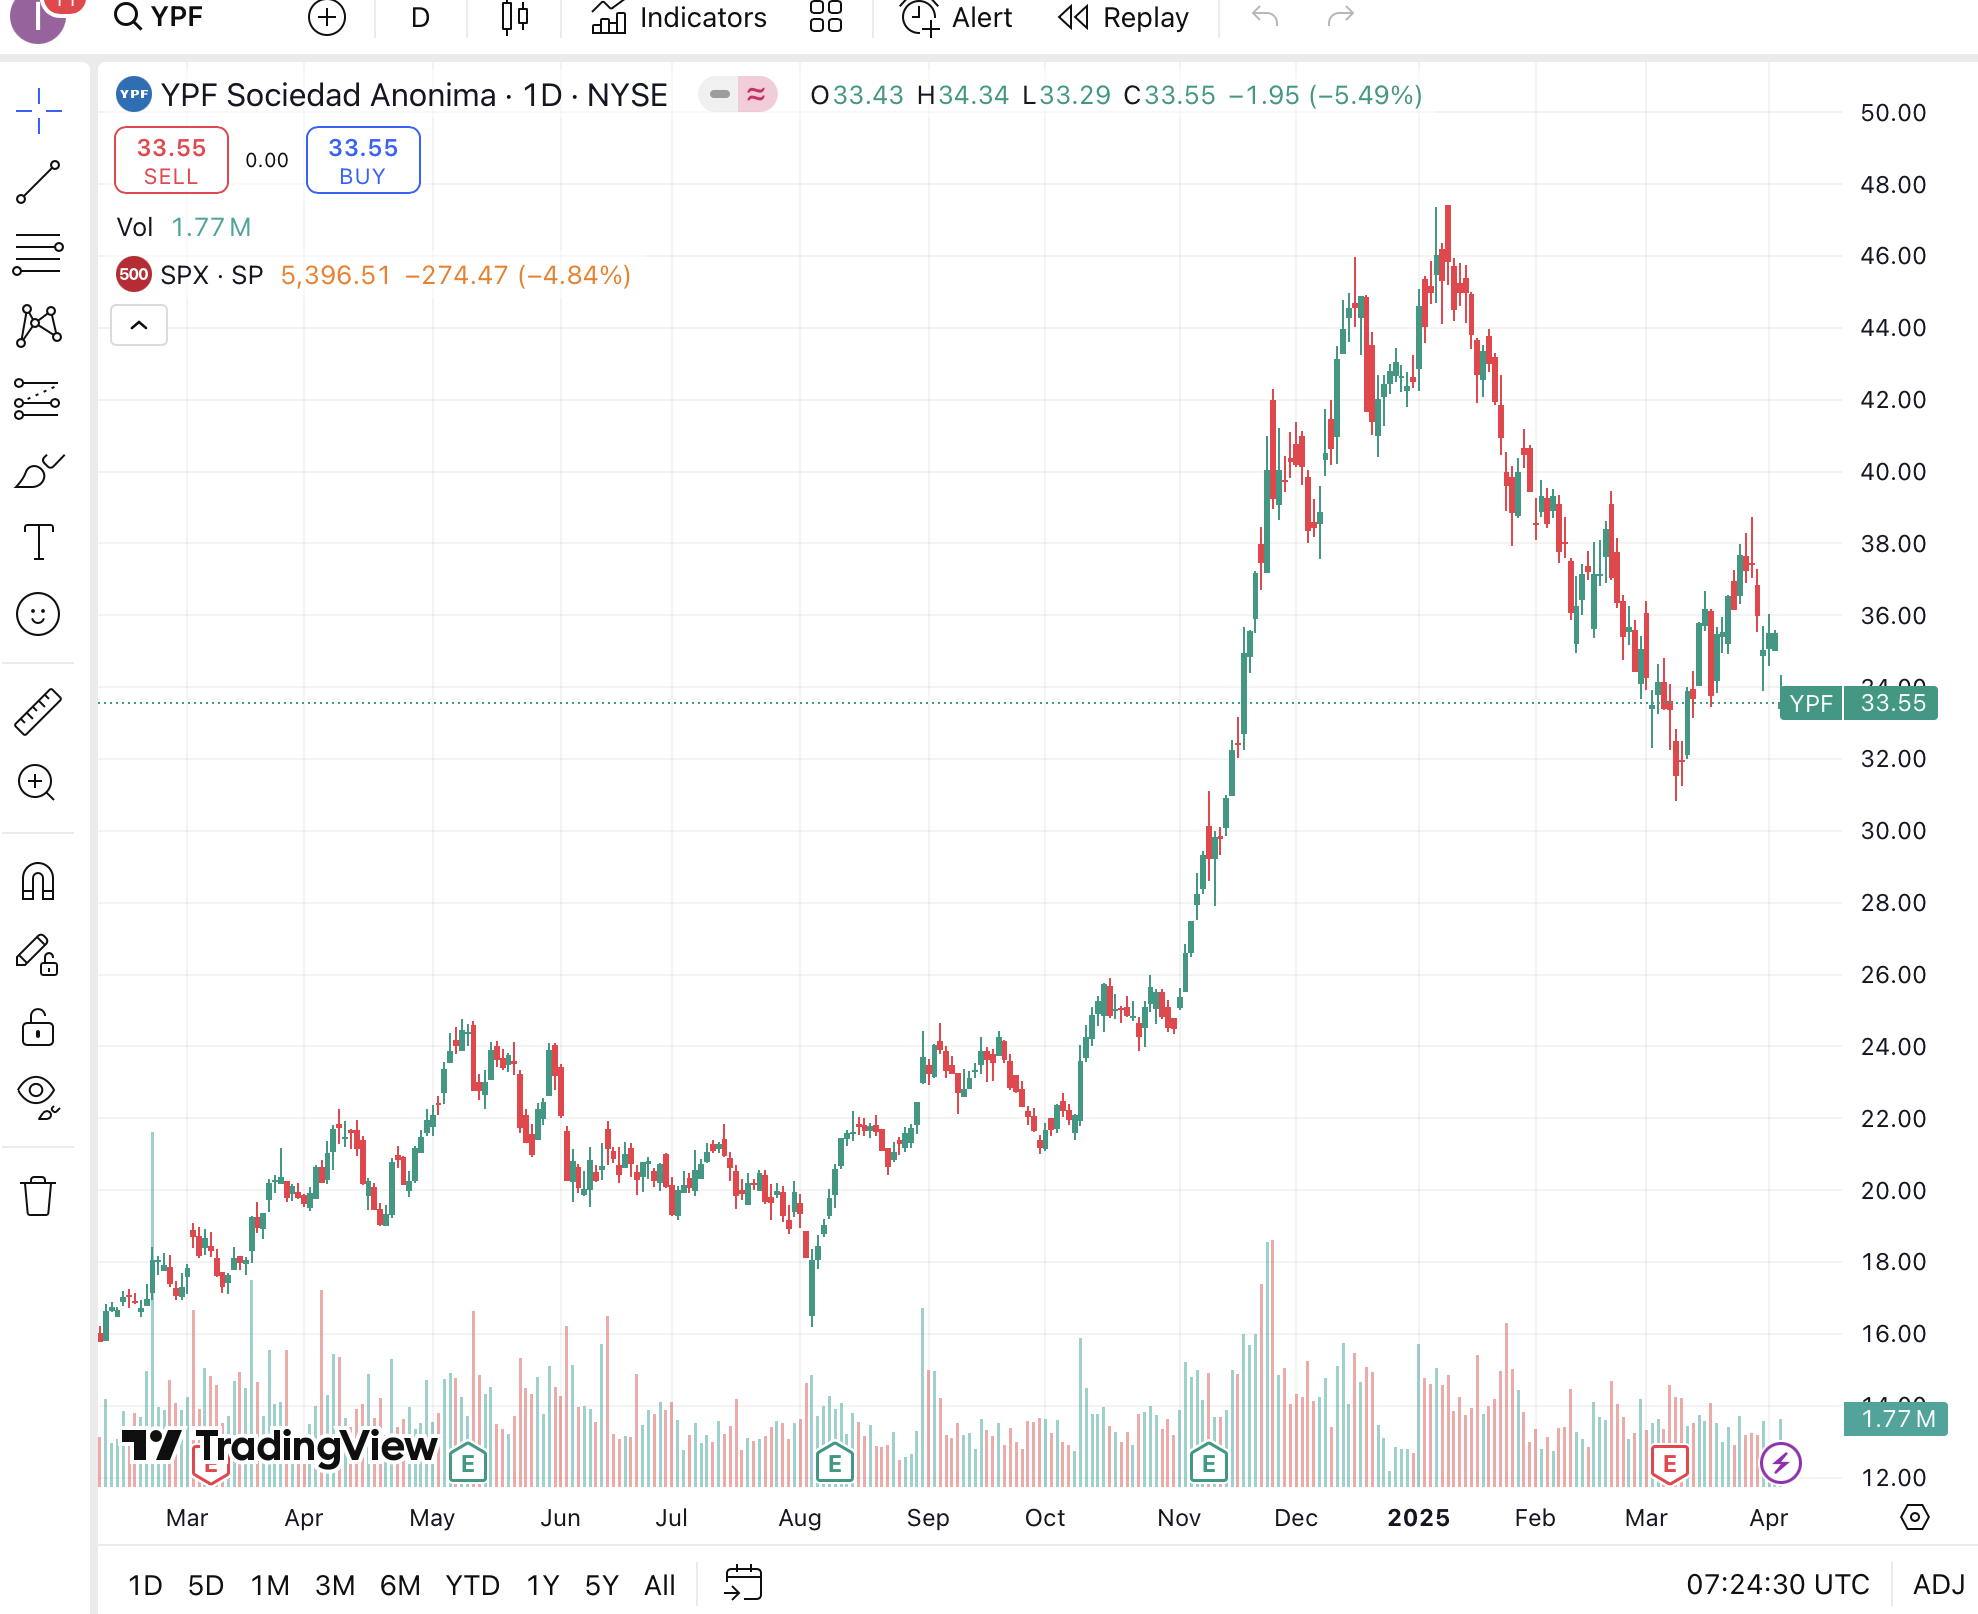Click the redo arrow
Screen dimensions: 1978x1614
[x=1340, y=17]
